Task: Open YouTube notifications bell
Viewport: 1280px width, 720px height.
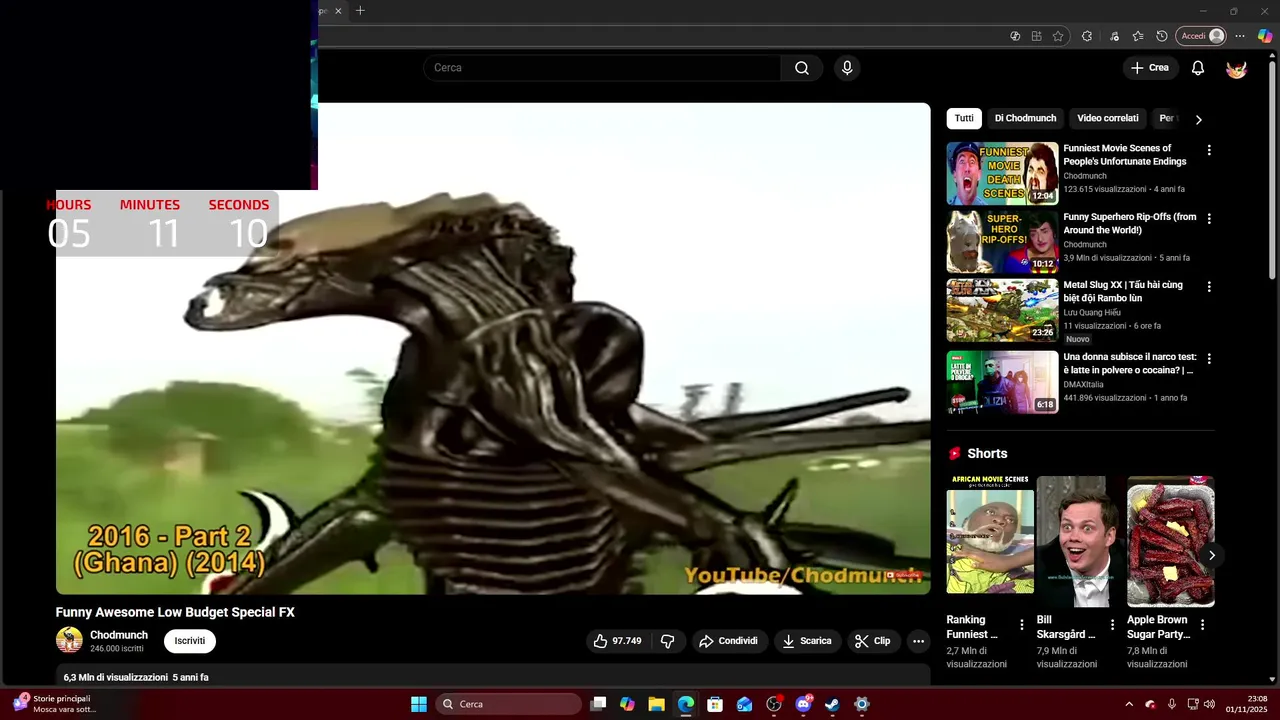Action: [1198, 68]
